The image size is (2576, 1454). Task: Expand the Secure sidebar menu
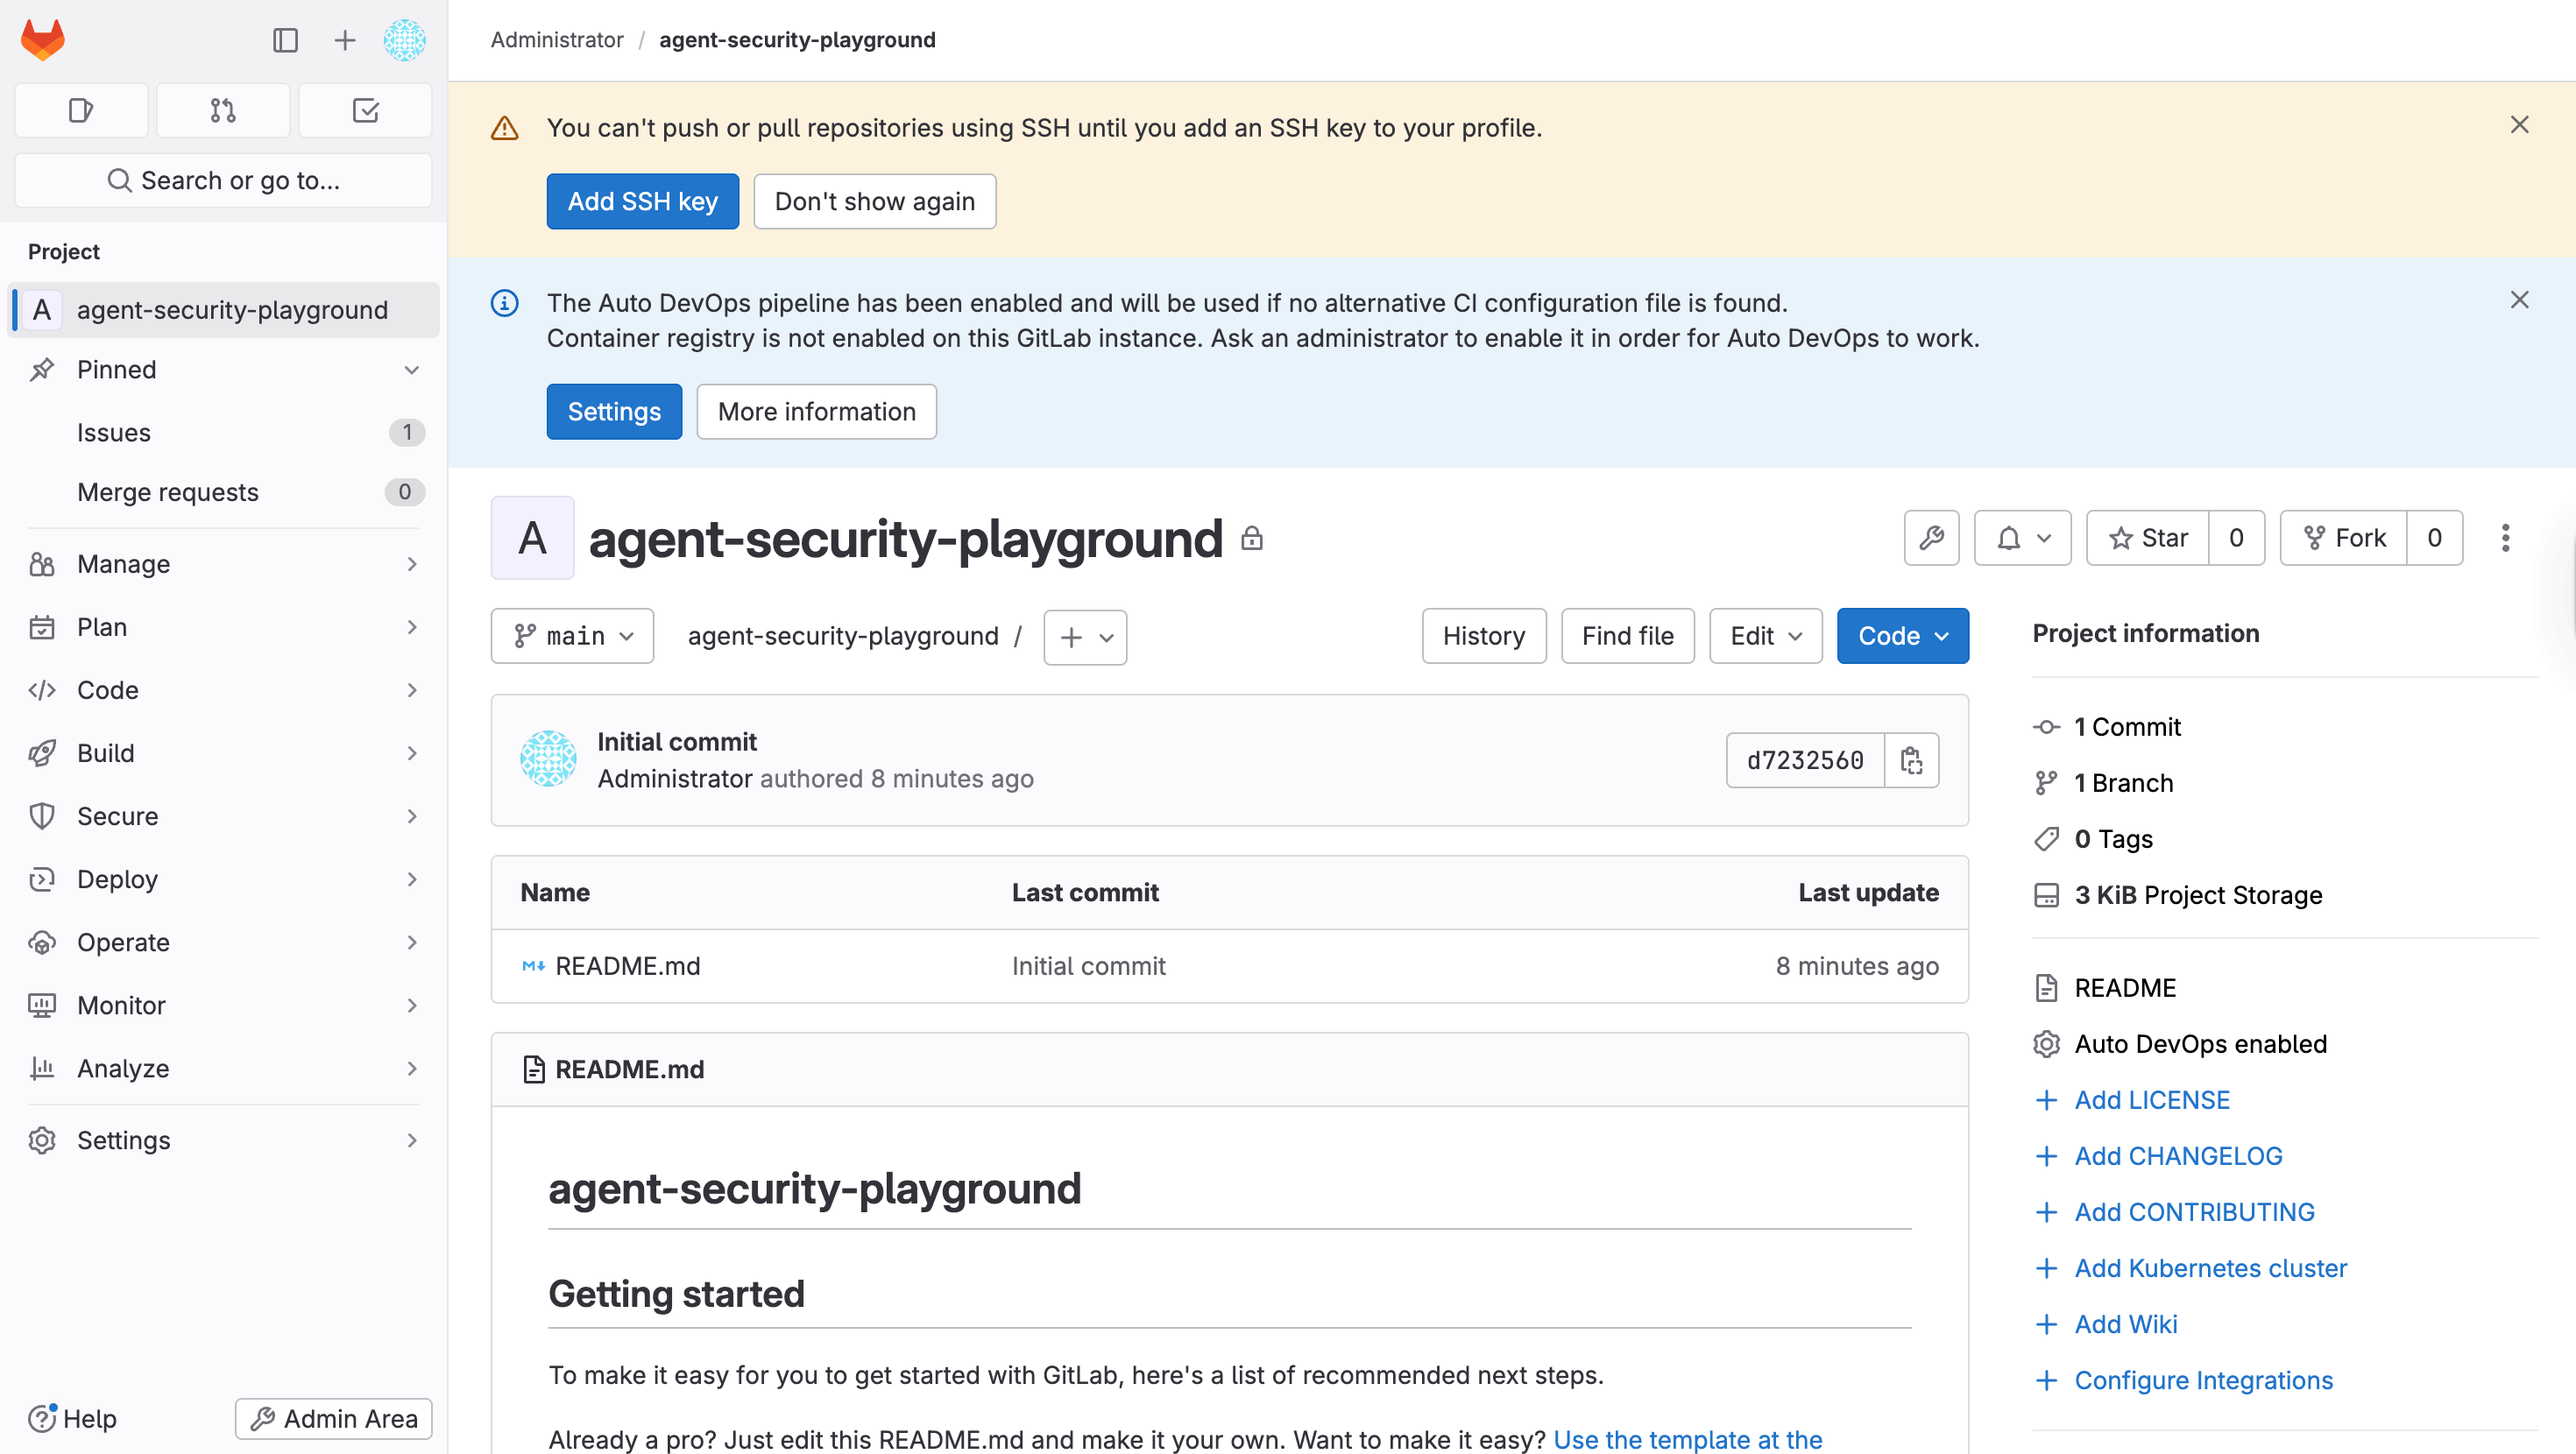pyautogui.click(x=223, y=816)
